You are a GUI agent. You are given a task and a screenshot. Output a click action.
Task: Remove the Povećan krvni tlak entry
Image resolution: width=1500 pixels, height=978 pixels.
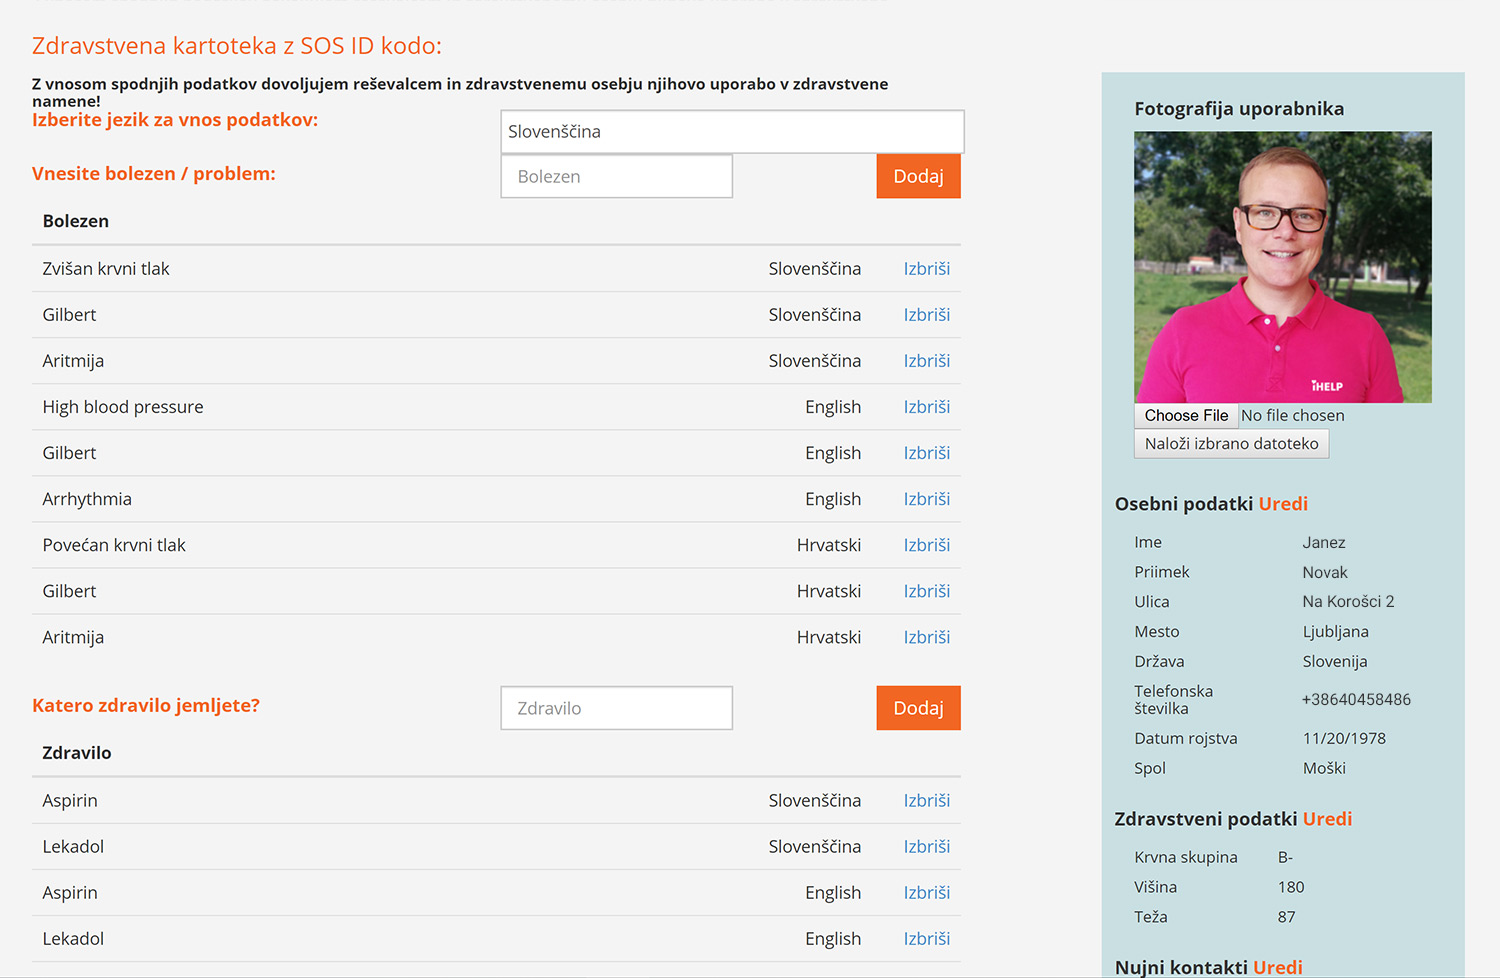tap(926, 545)
